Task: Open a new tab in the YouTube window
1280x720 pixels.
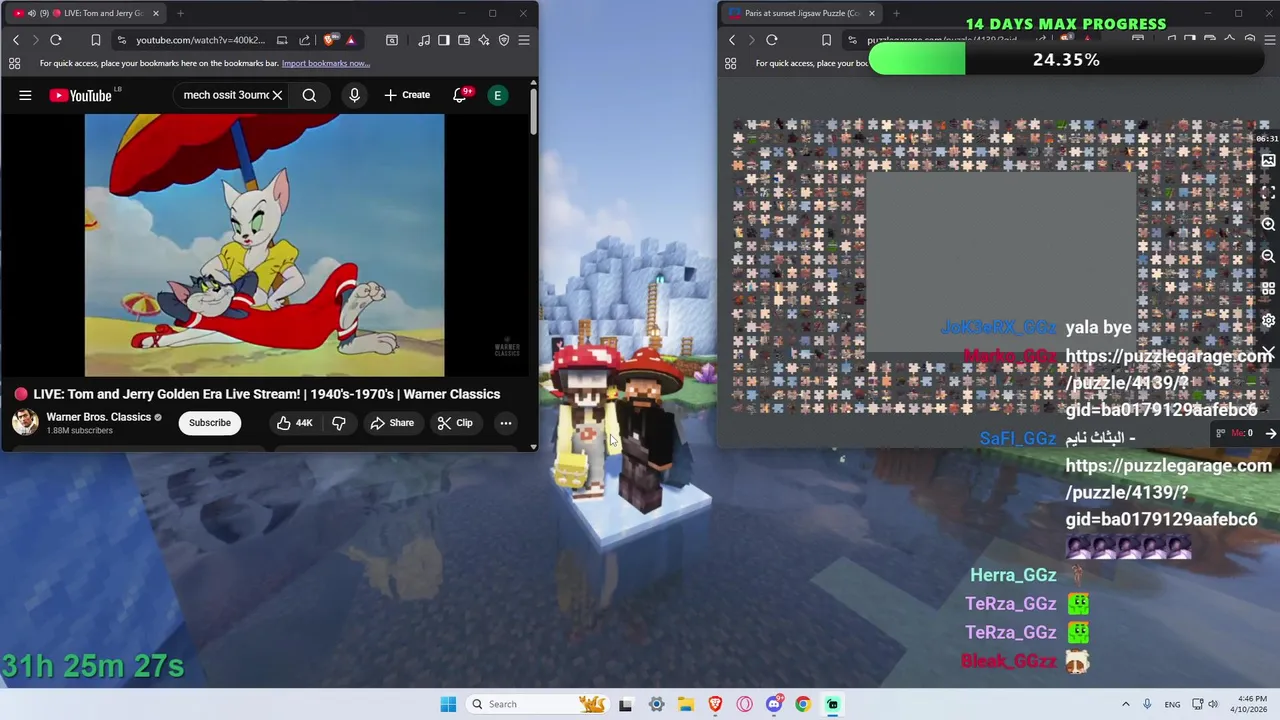Action: click(x=180, y=13)
